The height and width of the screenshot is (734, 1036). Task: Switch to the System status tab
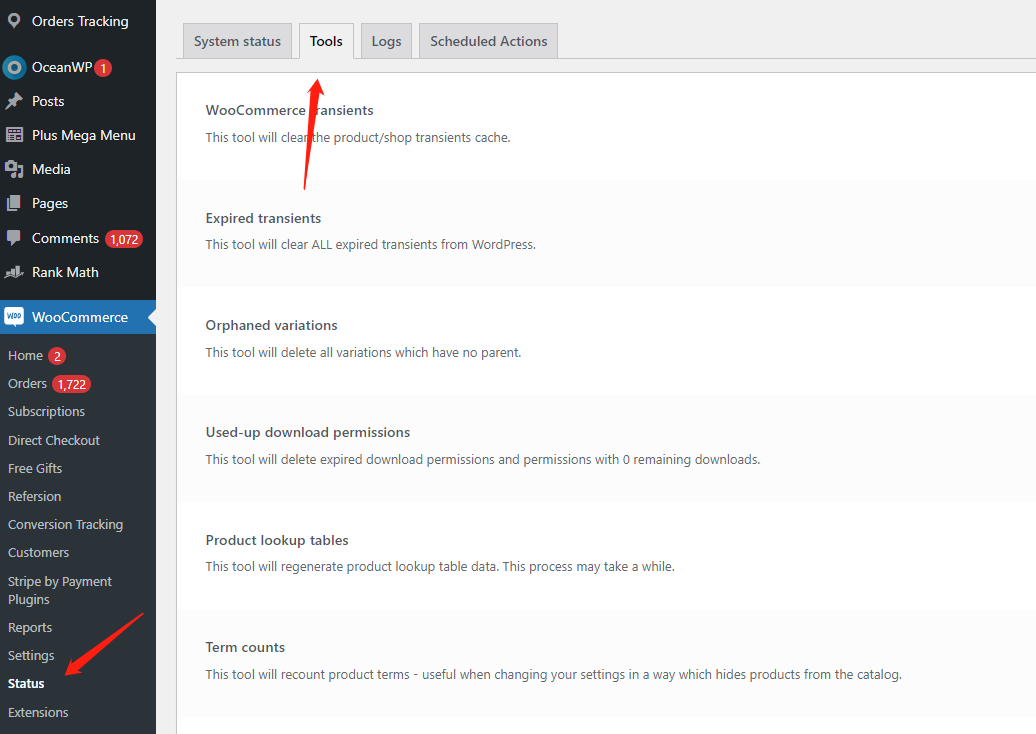coord(237,41)
